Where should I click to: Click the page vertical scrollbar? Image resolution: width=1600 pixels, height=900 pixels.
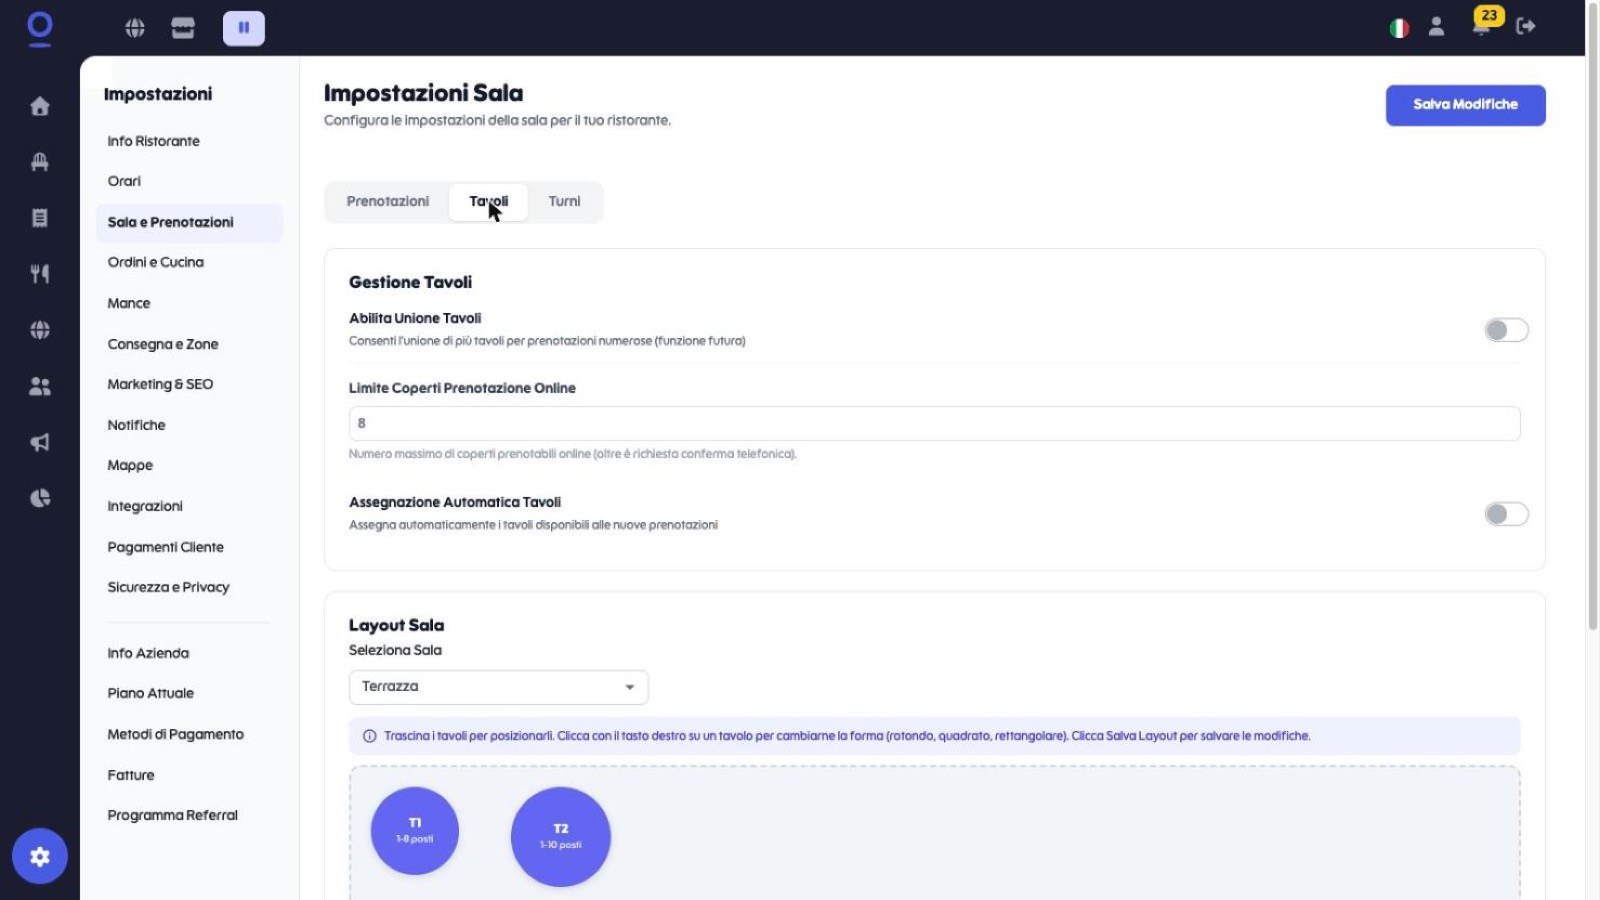click(1592, 318)
